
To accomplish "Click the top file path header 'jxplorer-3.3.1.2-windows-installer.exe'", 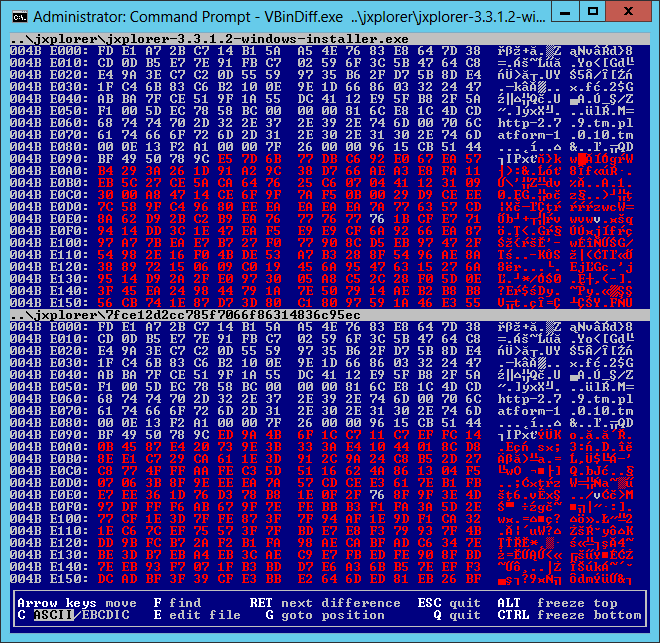I will pos(257,39).
